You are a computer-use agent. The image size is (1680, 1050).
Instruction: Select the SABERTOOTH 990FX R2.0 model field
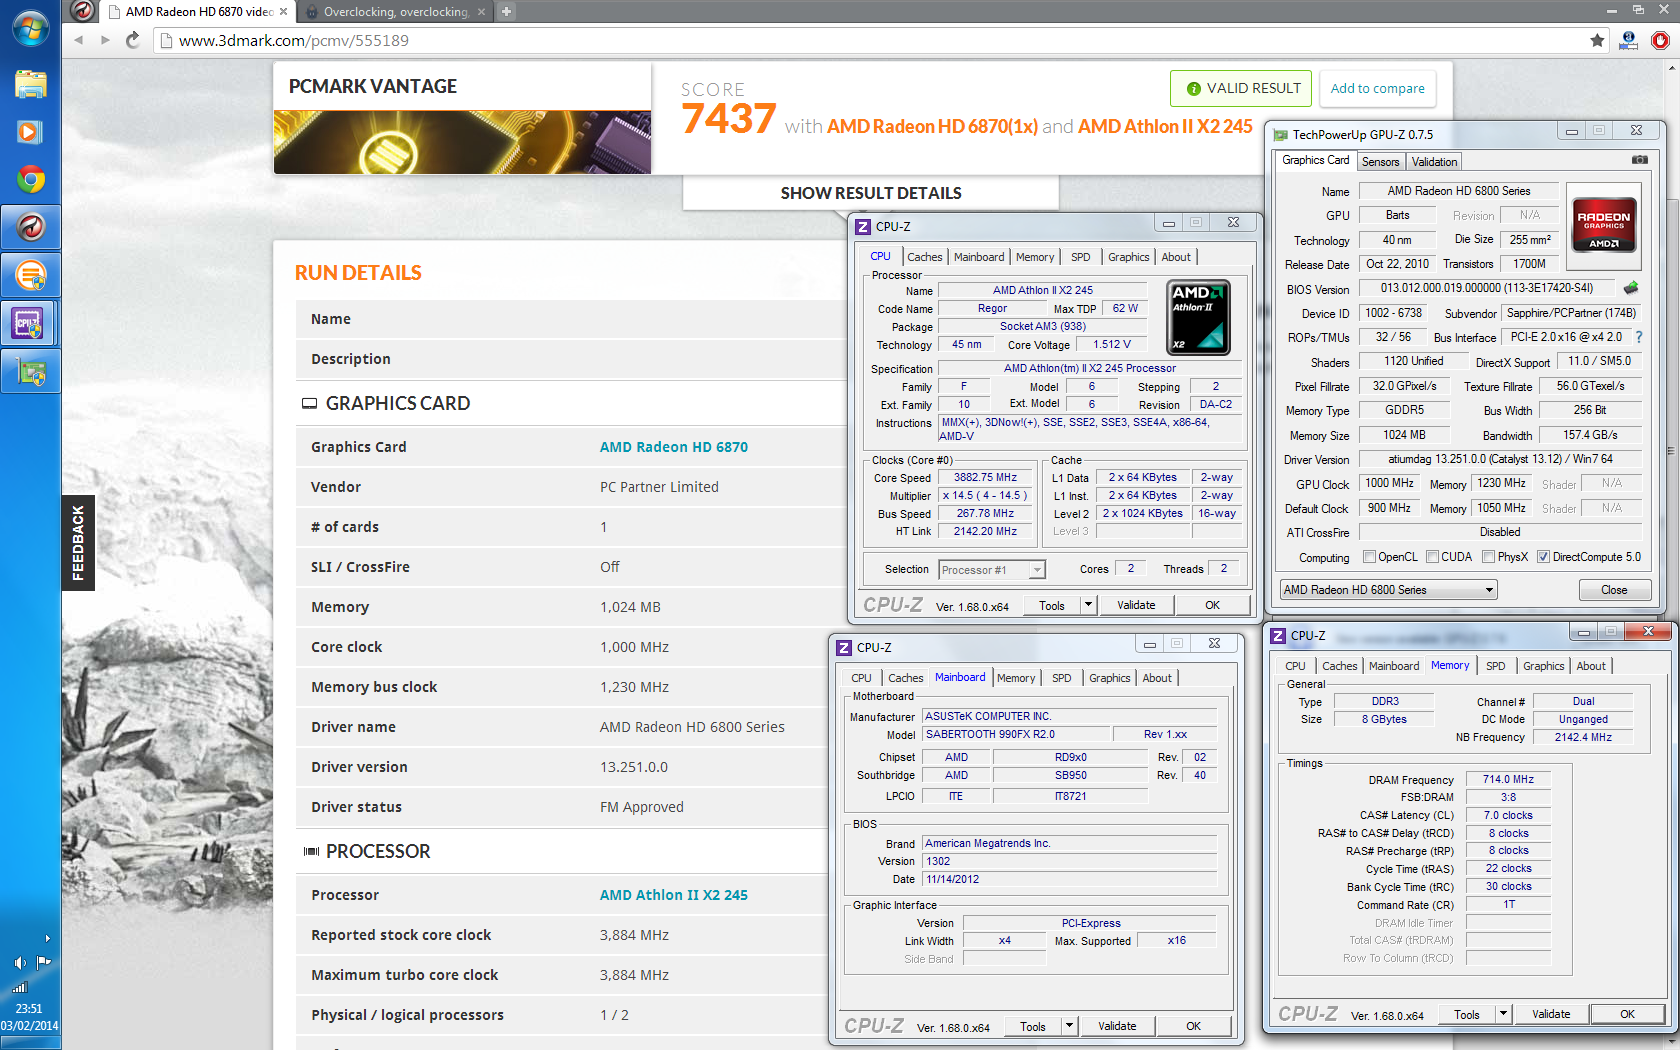[x=1016, y=734]
